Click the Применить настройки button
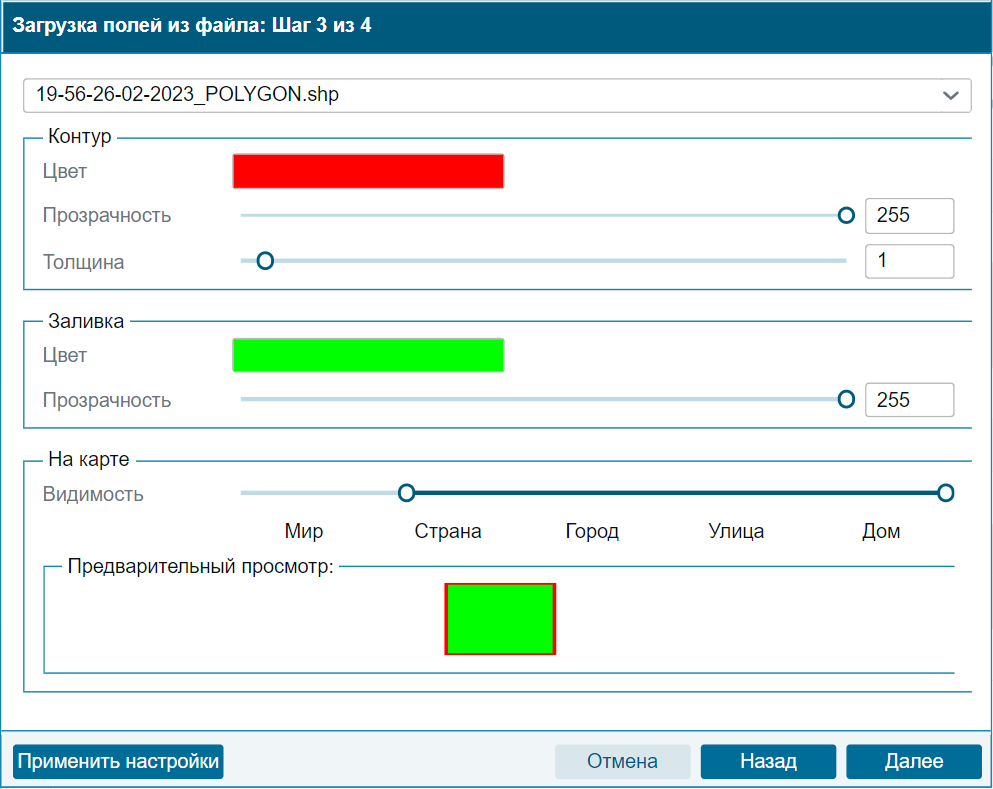Screen dimensions: 993x789 (x=118, y=761)
